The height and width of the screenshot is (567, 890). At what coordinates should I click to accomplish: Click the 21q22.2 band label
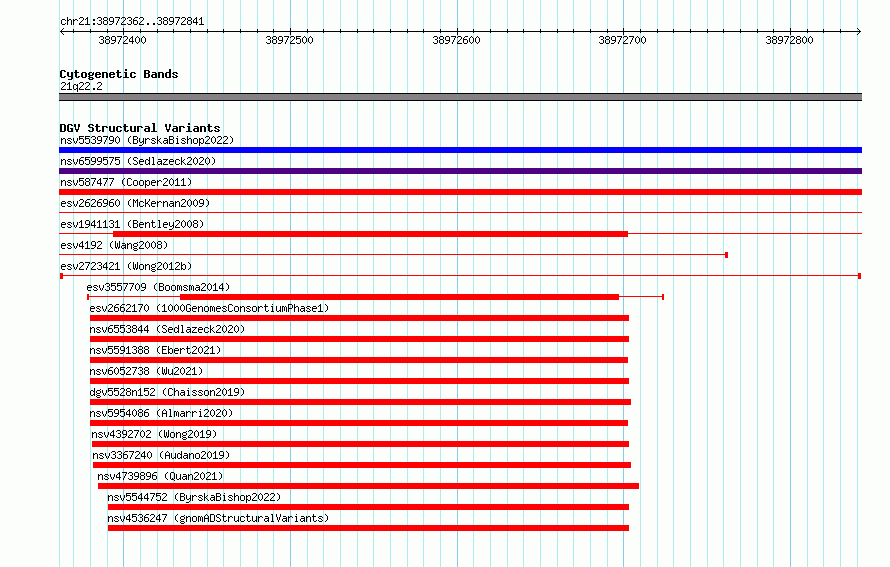pyautogui.click(x=81, y=86)
